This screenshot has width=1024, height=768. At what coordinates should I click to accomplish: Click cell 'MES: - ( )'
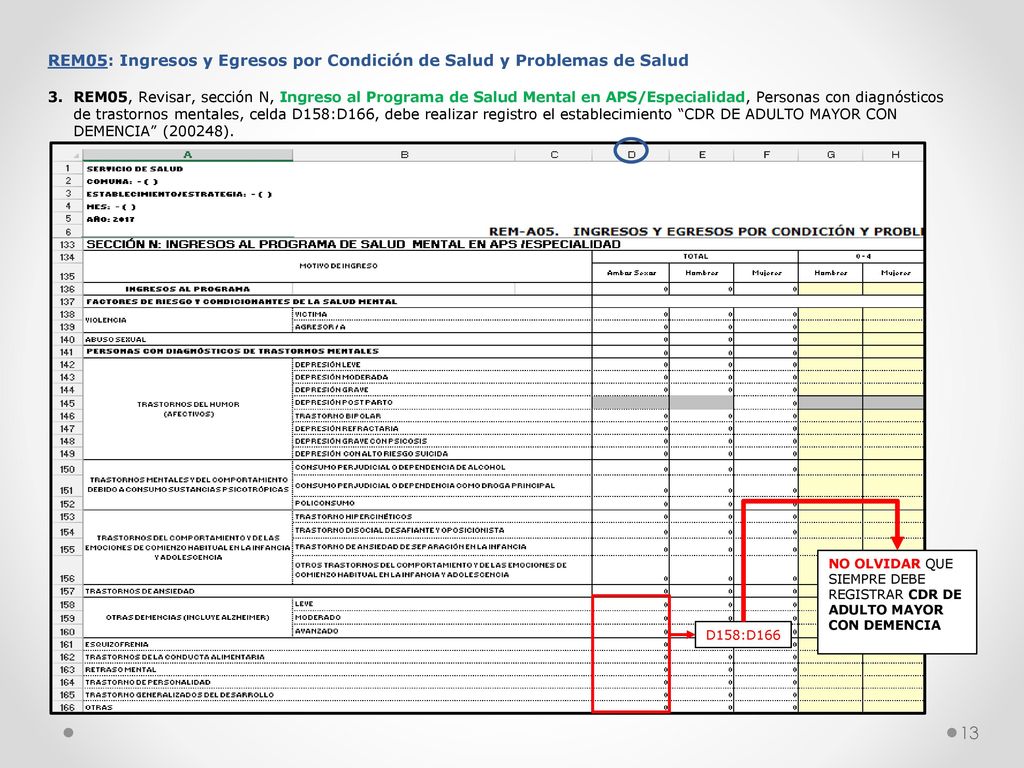point(111,206)
